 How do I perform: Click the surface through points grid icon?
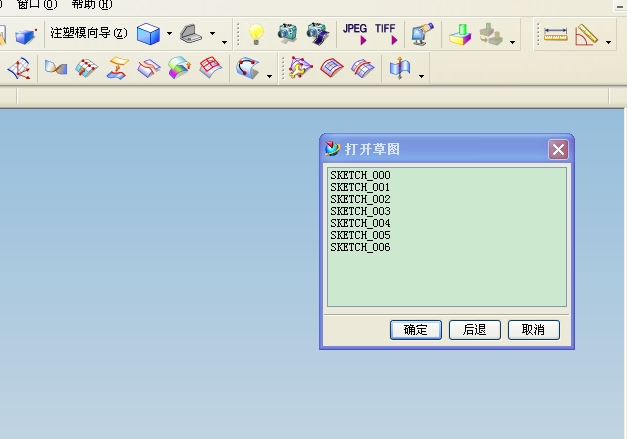pos(86,68)
